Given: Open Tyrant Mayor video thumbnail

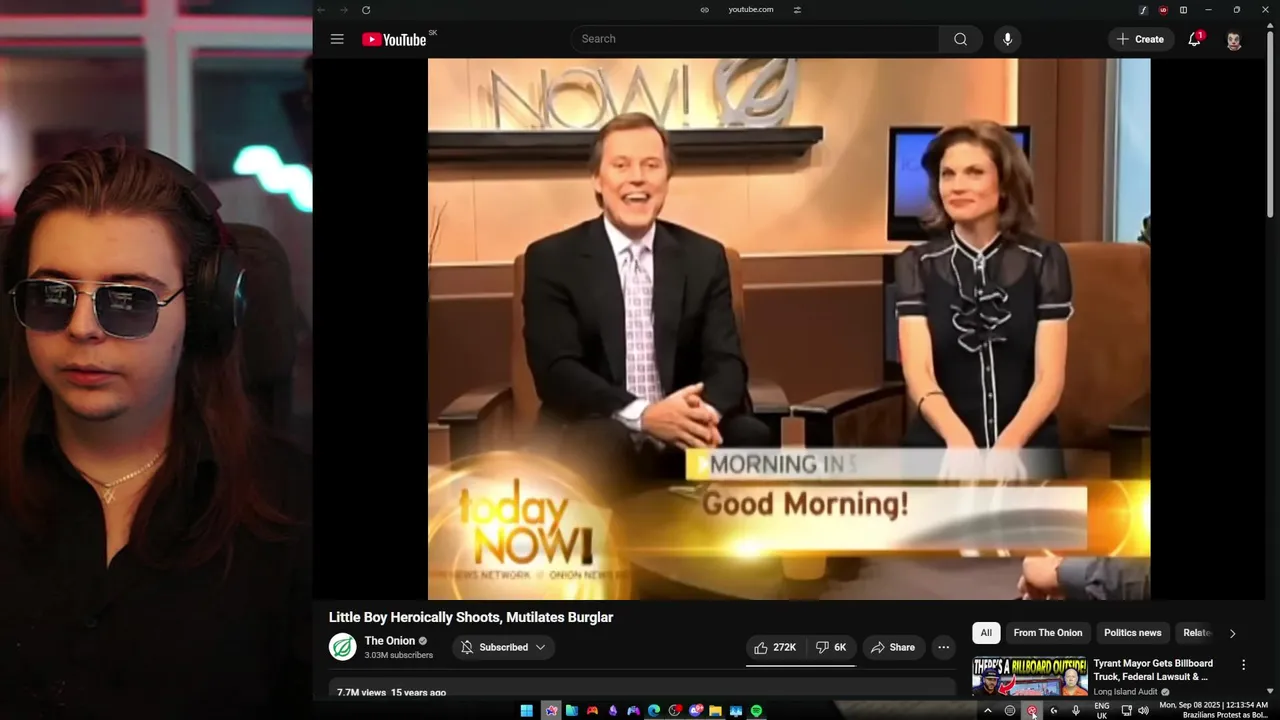Looking at the screenshot, I should pos(1030,676).
